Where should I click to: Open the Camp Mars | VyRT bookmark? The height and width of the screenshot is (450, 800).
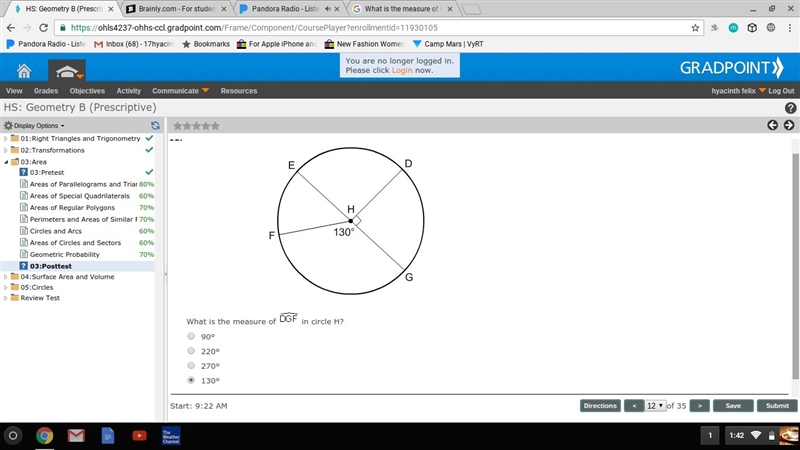tap(448, 44)
